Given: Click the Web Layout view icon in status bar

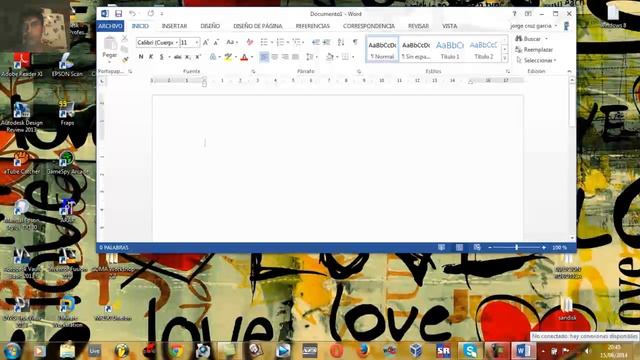Looking at the screenshot, I should [x=477, y=247].
